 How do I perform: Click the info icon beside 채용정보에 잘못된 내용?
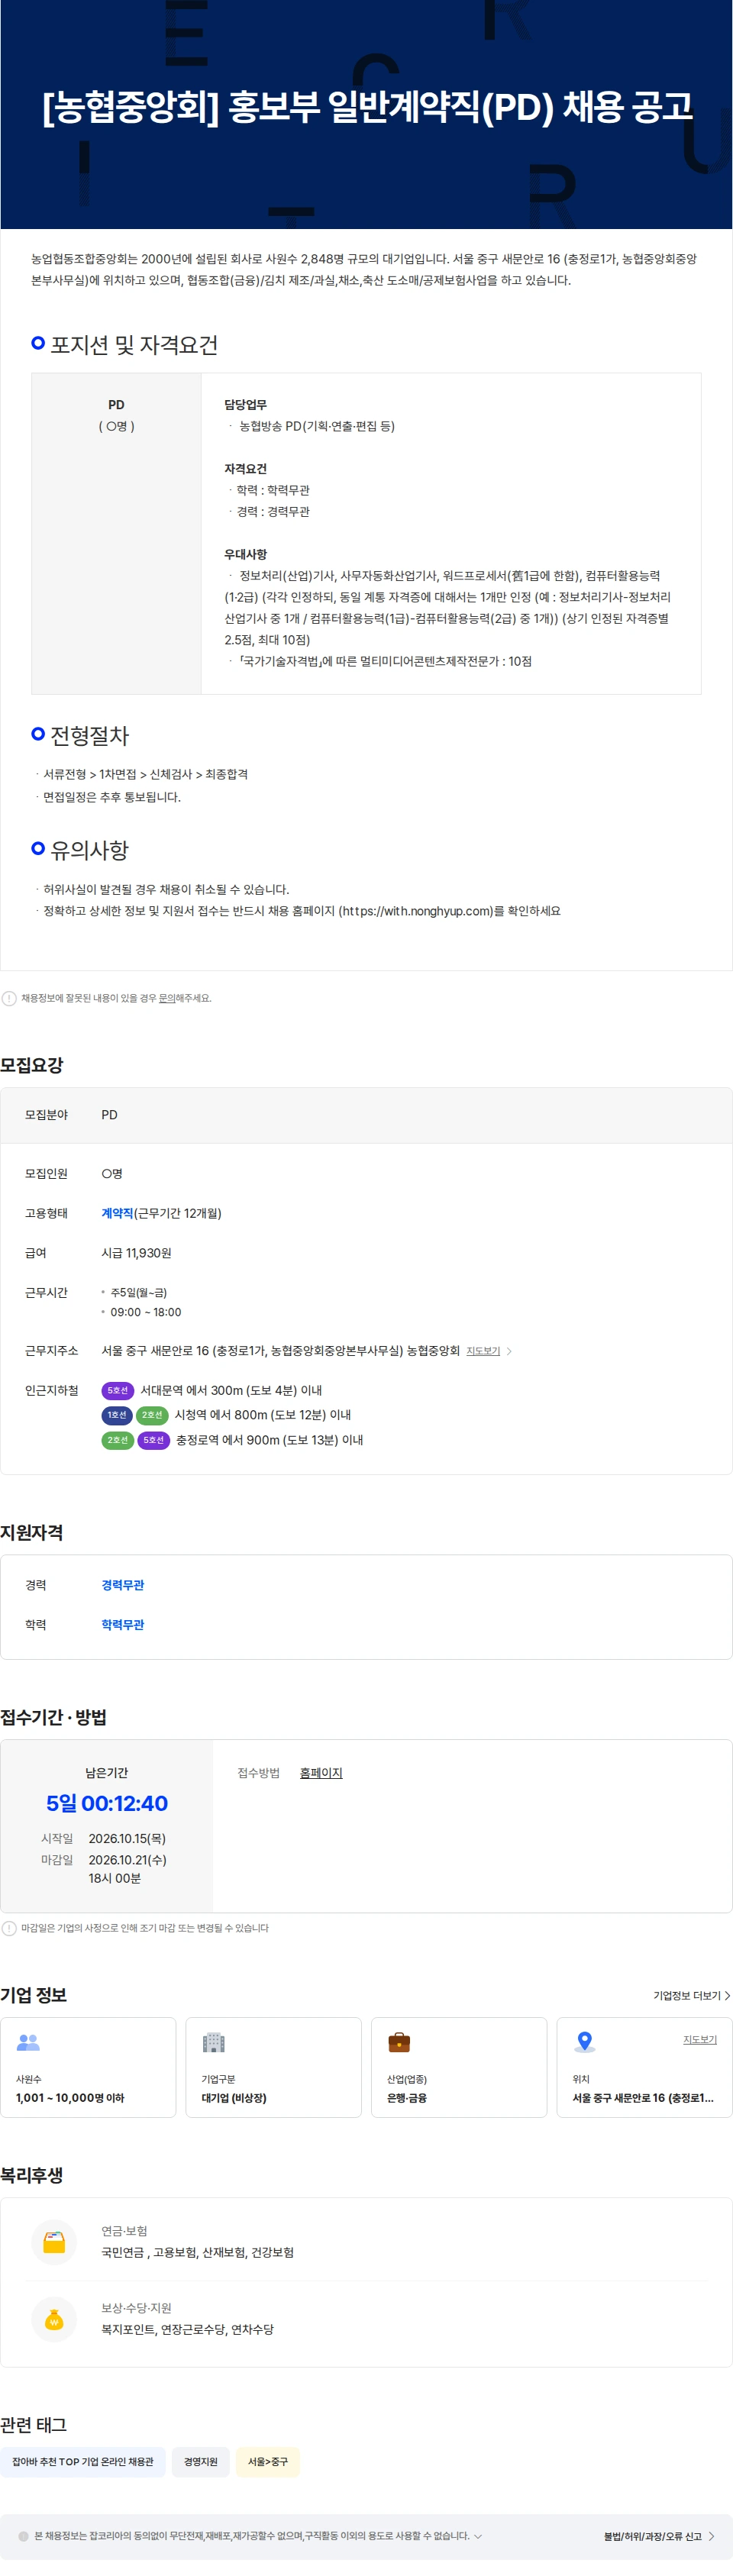pos(9,998)
